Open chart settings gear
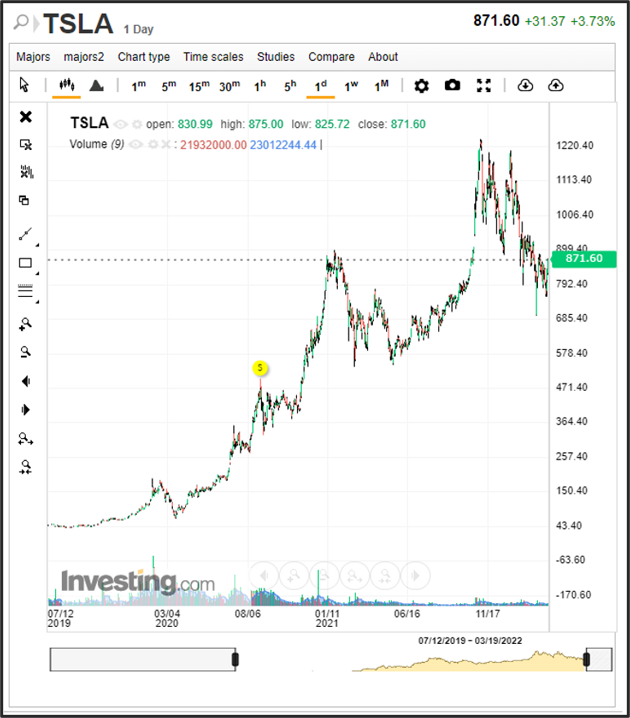 click(421, 86)
